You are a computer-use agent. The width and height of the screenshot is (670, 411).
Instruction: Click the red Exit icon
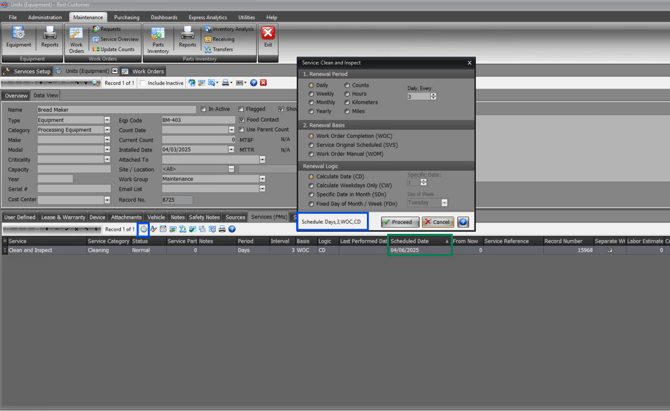tap(267, 37)
